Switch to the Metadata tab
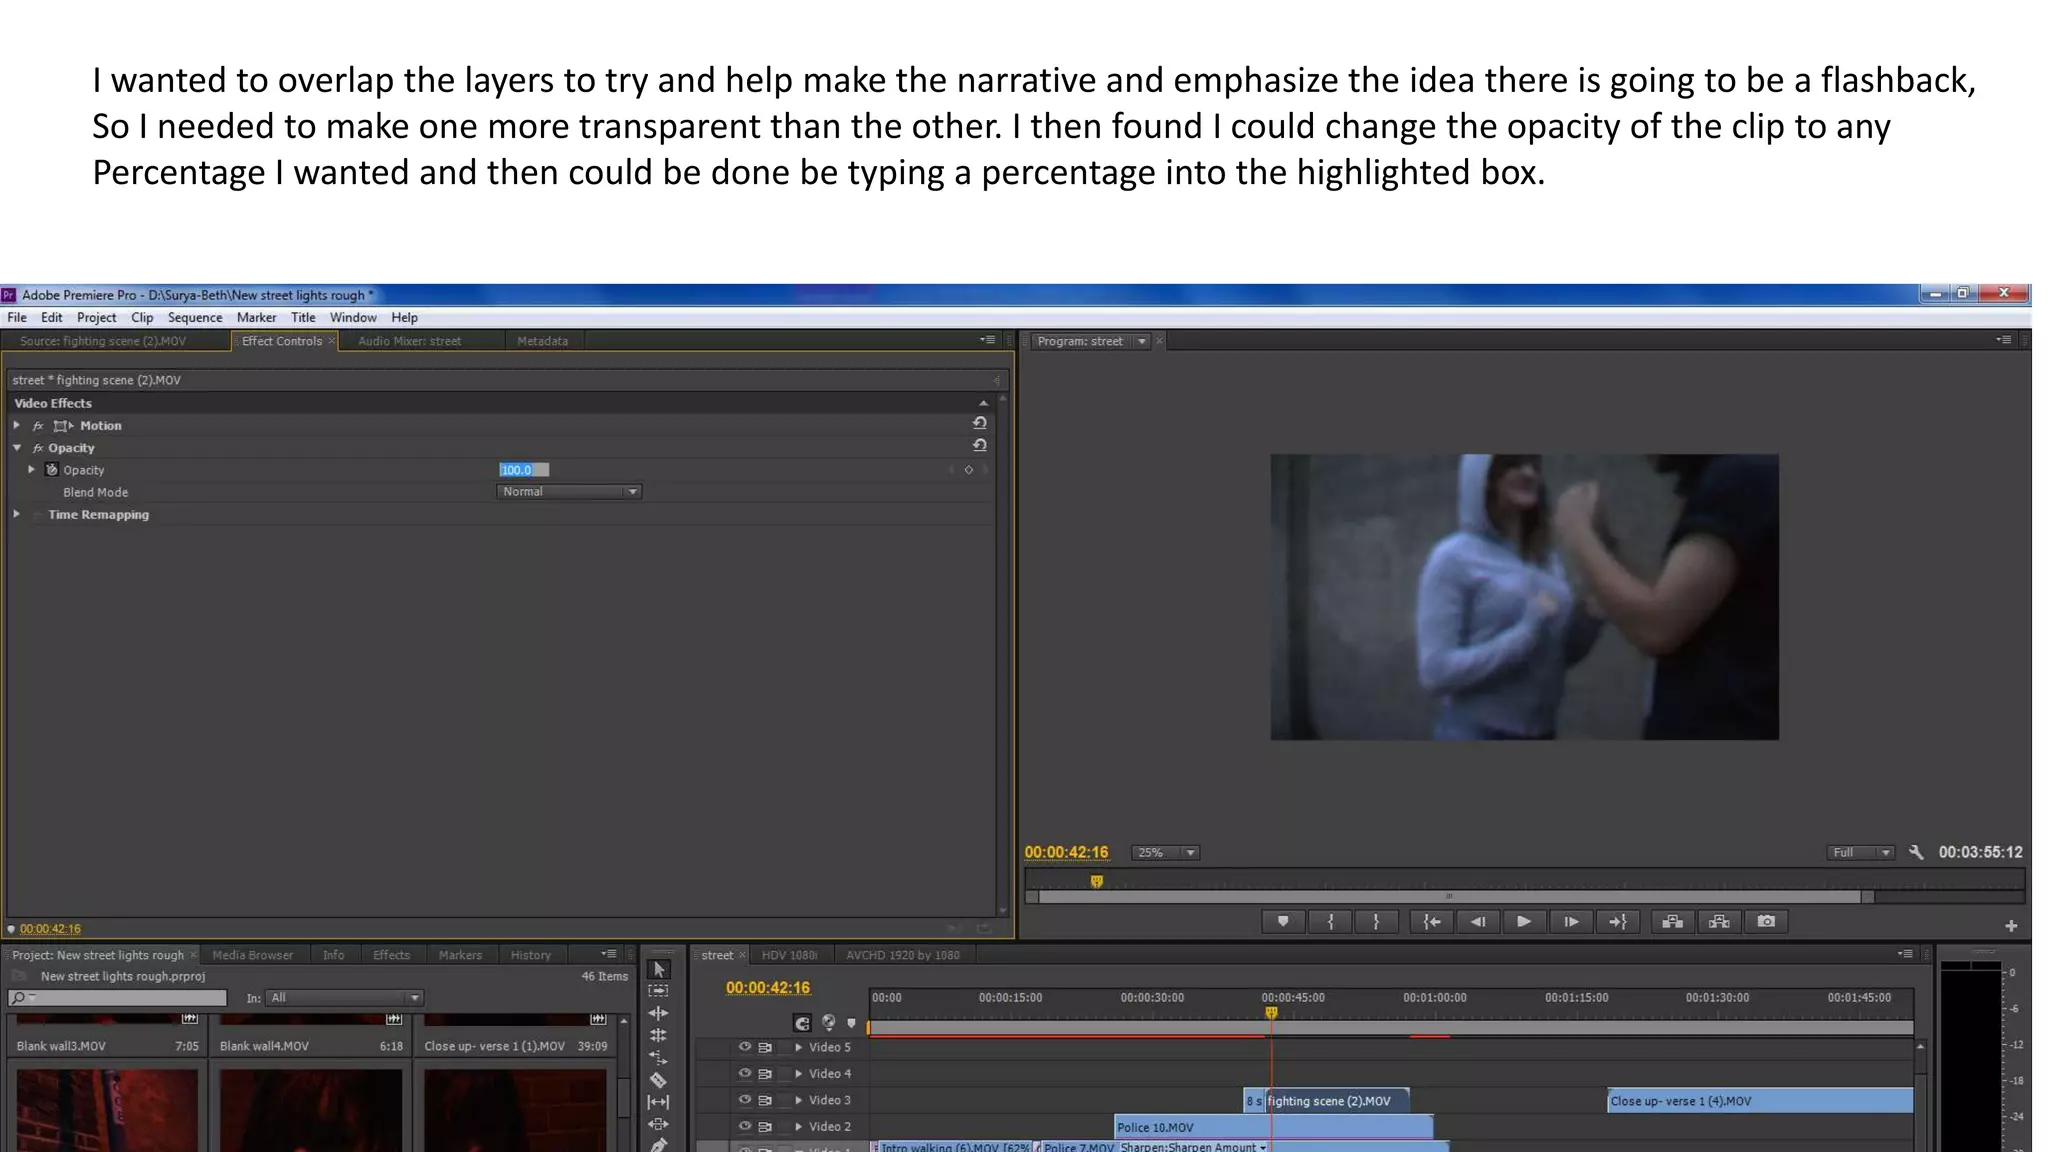The height and width of the screenshot is (1152, 2048). [x=542, y=341]
